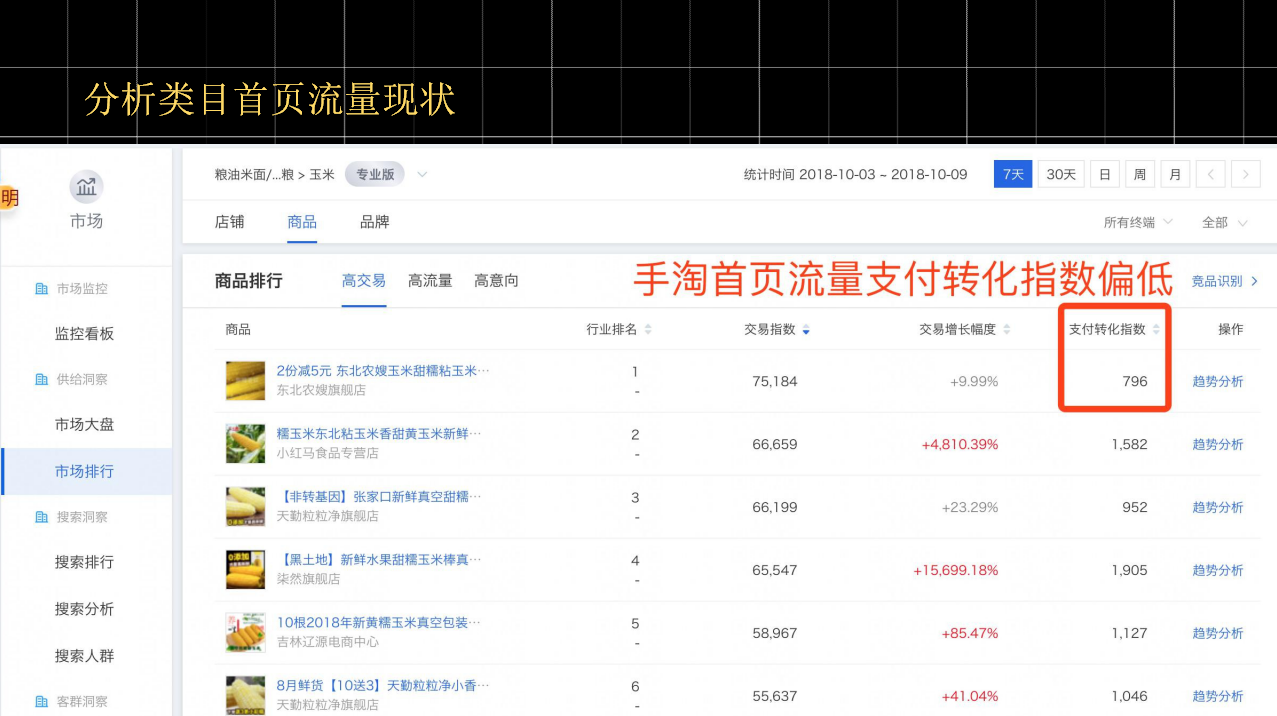Click 趋势分析 for the 小红马食品专营店 product
This screenshot has height=716, width=1277.
pyautogui.click(x=1217, y=444)
